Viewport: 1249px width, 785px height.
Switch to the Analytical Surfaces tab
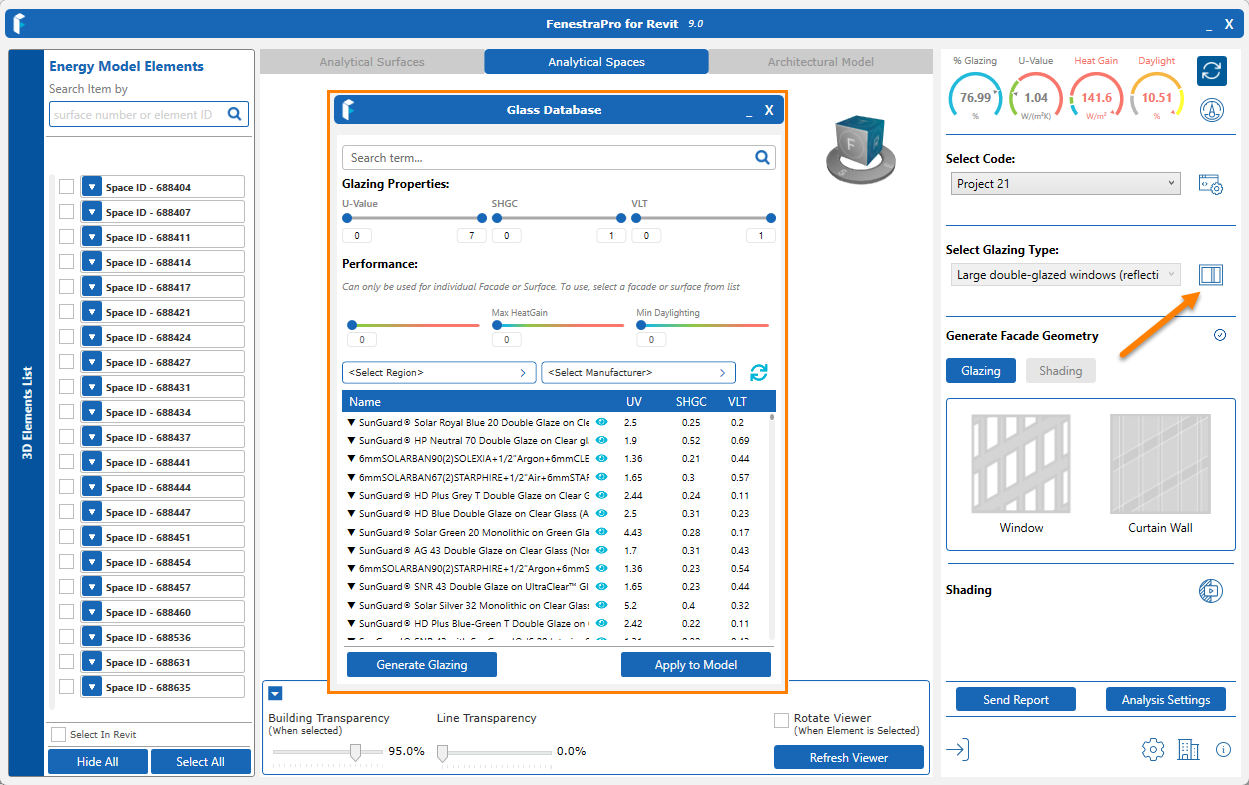[372, 62]
